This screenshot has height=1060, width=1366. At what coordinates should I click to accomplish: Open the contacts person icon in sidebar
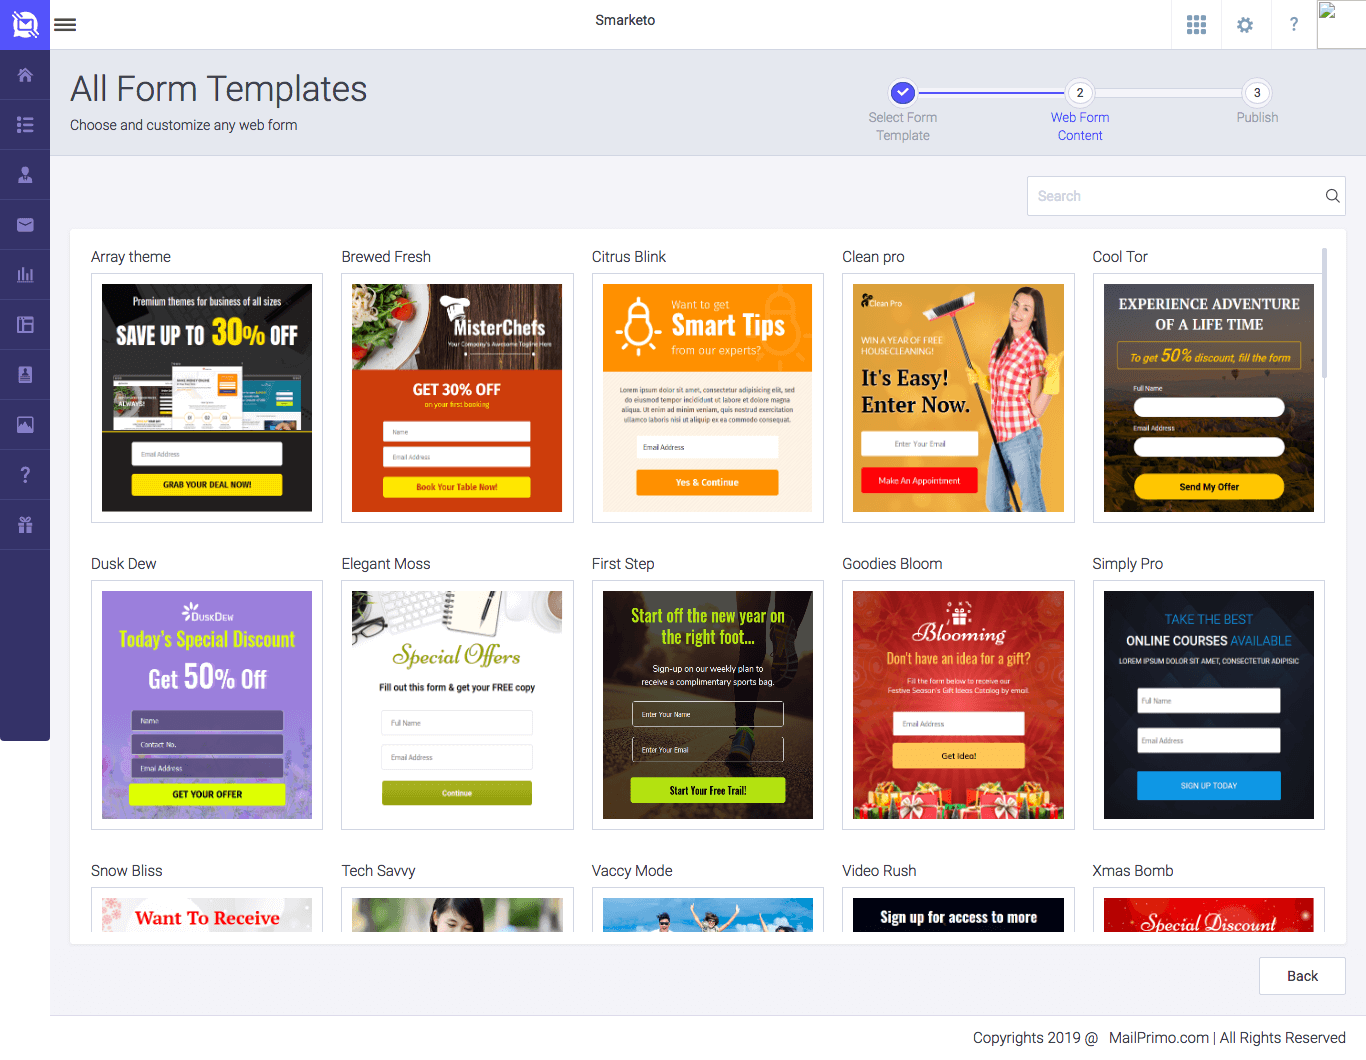pos(25,175)
